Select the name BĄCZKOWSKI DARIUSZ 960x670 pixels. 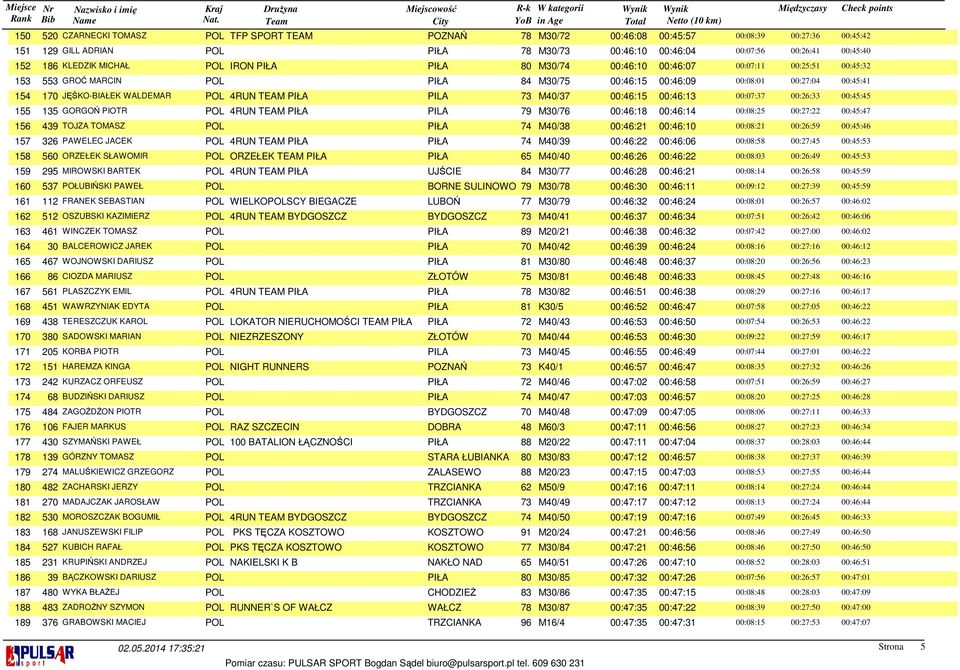click(109, 578)
